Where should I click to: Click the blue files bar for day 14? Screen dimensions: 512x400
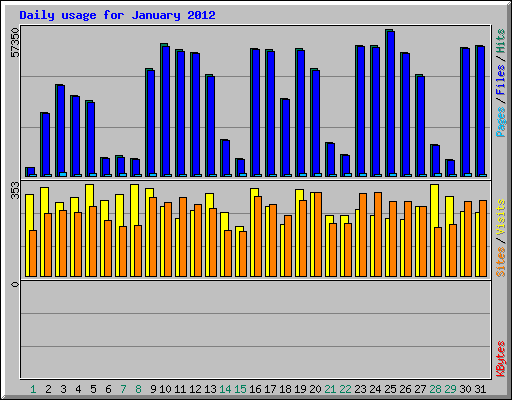[226, 158]
